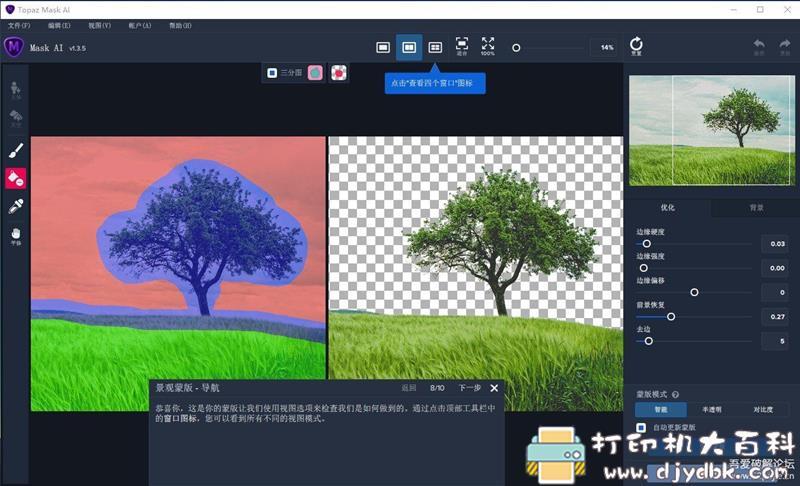Click the 去边 defringe slider handle
Screen dimensions: 800x486
[x=648, y=341]
